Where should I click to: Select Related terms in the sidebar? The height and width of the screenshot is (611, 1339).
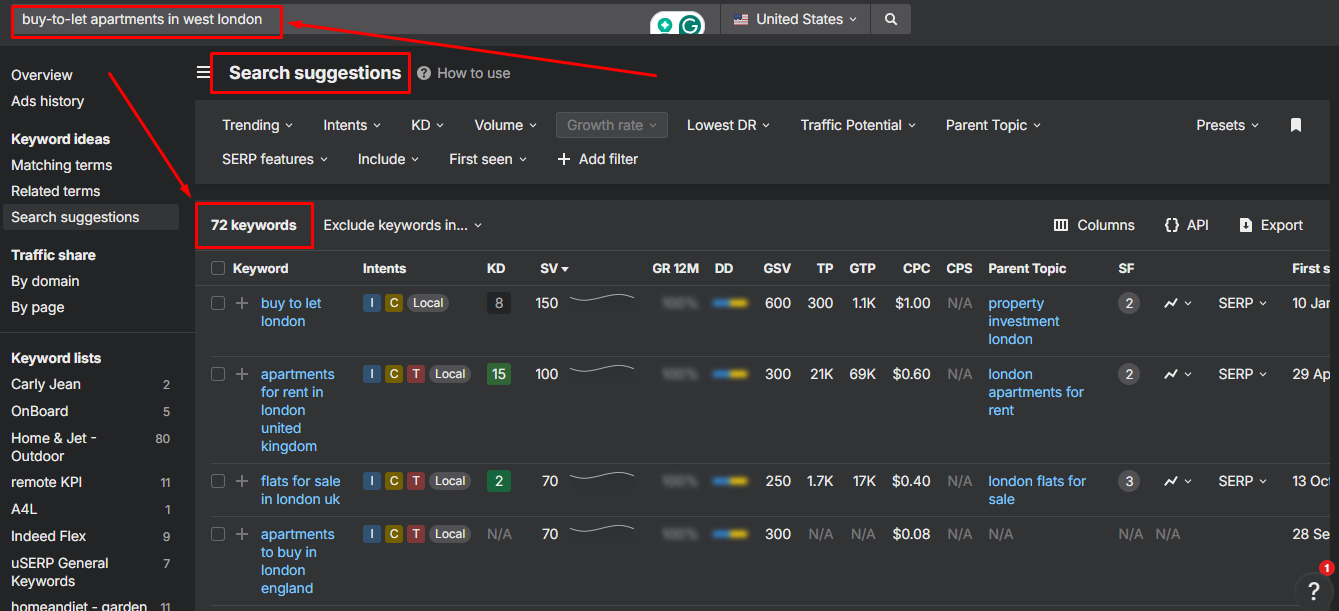[x=55, y=191]
